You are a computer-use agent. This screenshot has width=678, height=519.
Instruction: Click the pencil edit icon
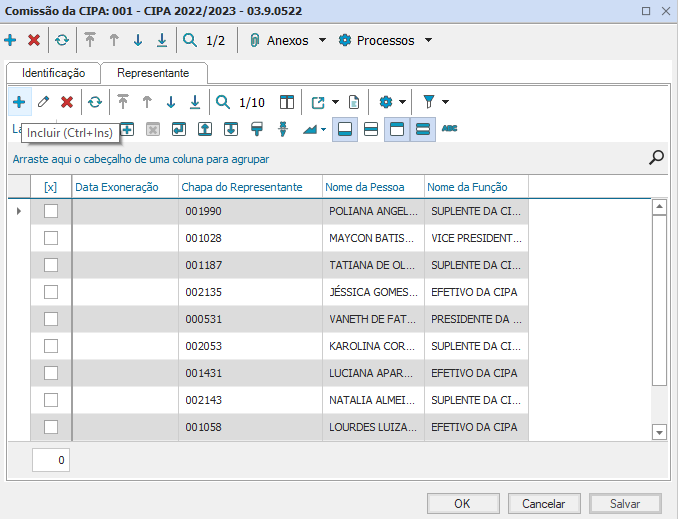click(x=43, y=102)
